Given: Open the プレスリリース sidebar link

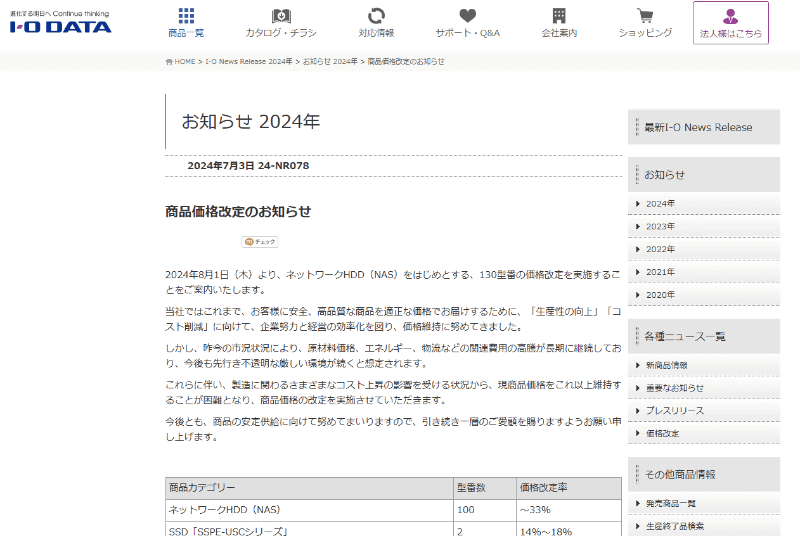Looking at the screenshot, I should click(x=674, y=411).
